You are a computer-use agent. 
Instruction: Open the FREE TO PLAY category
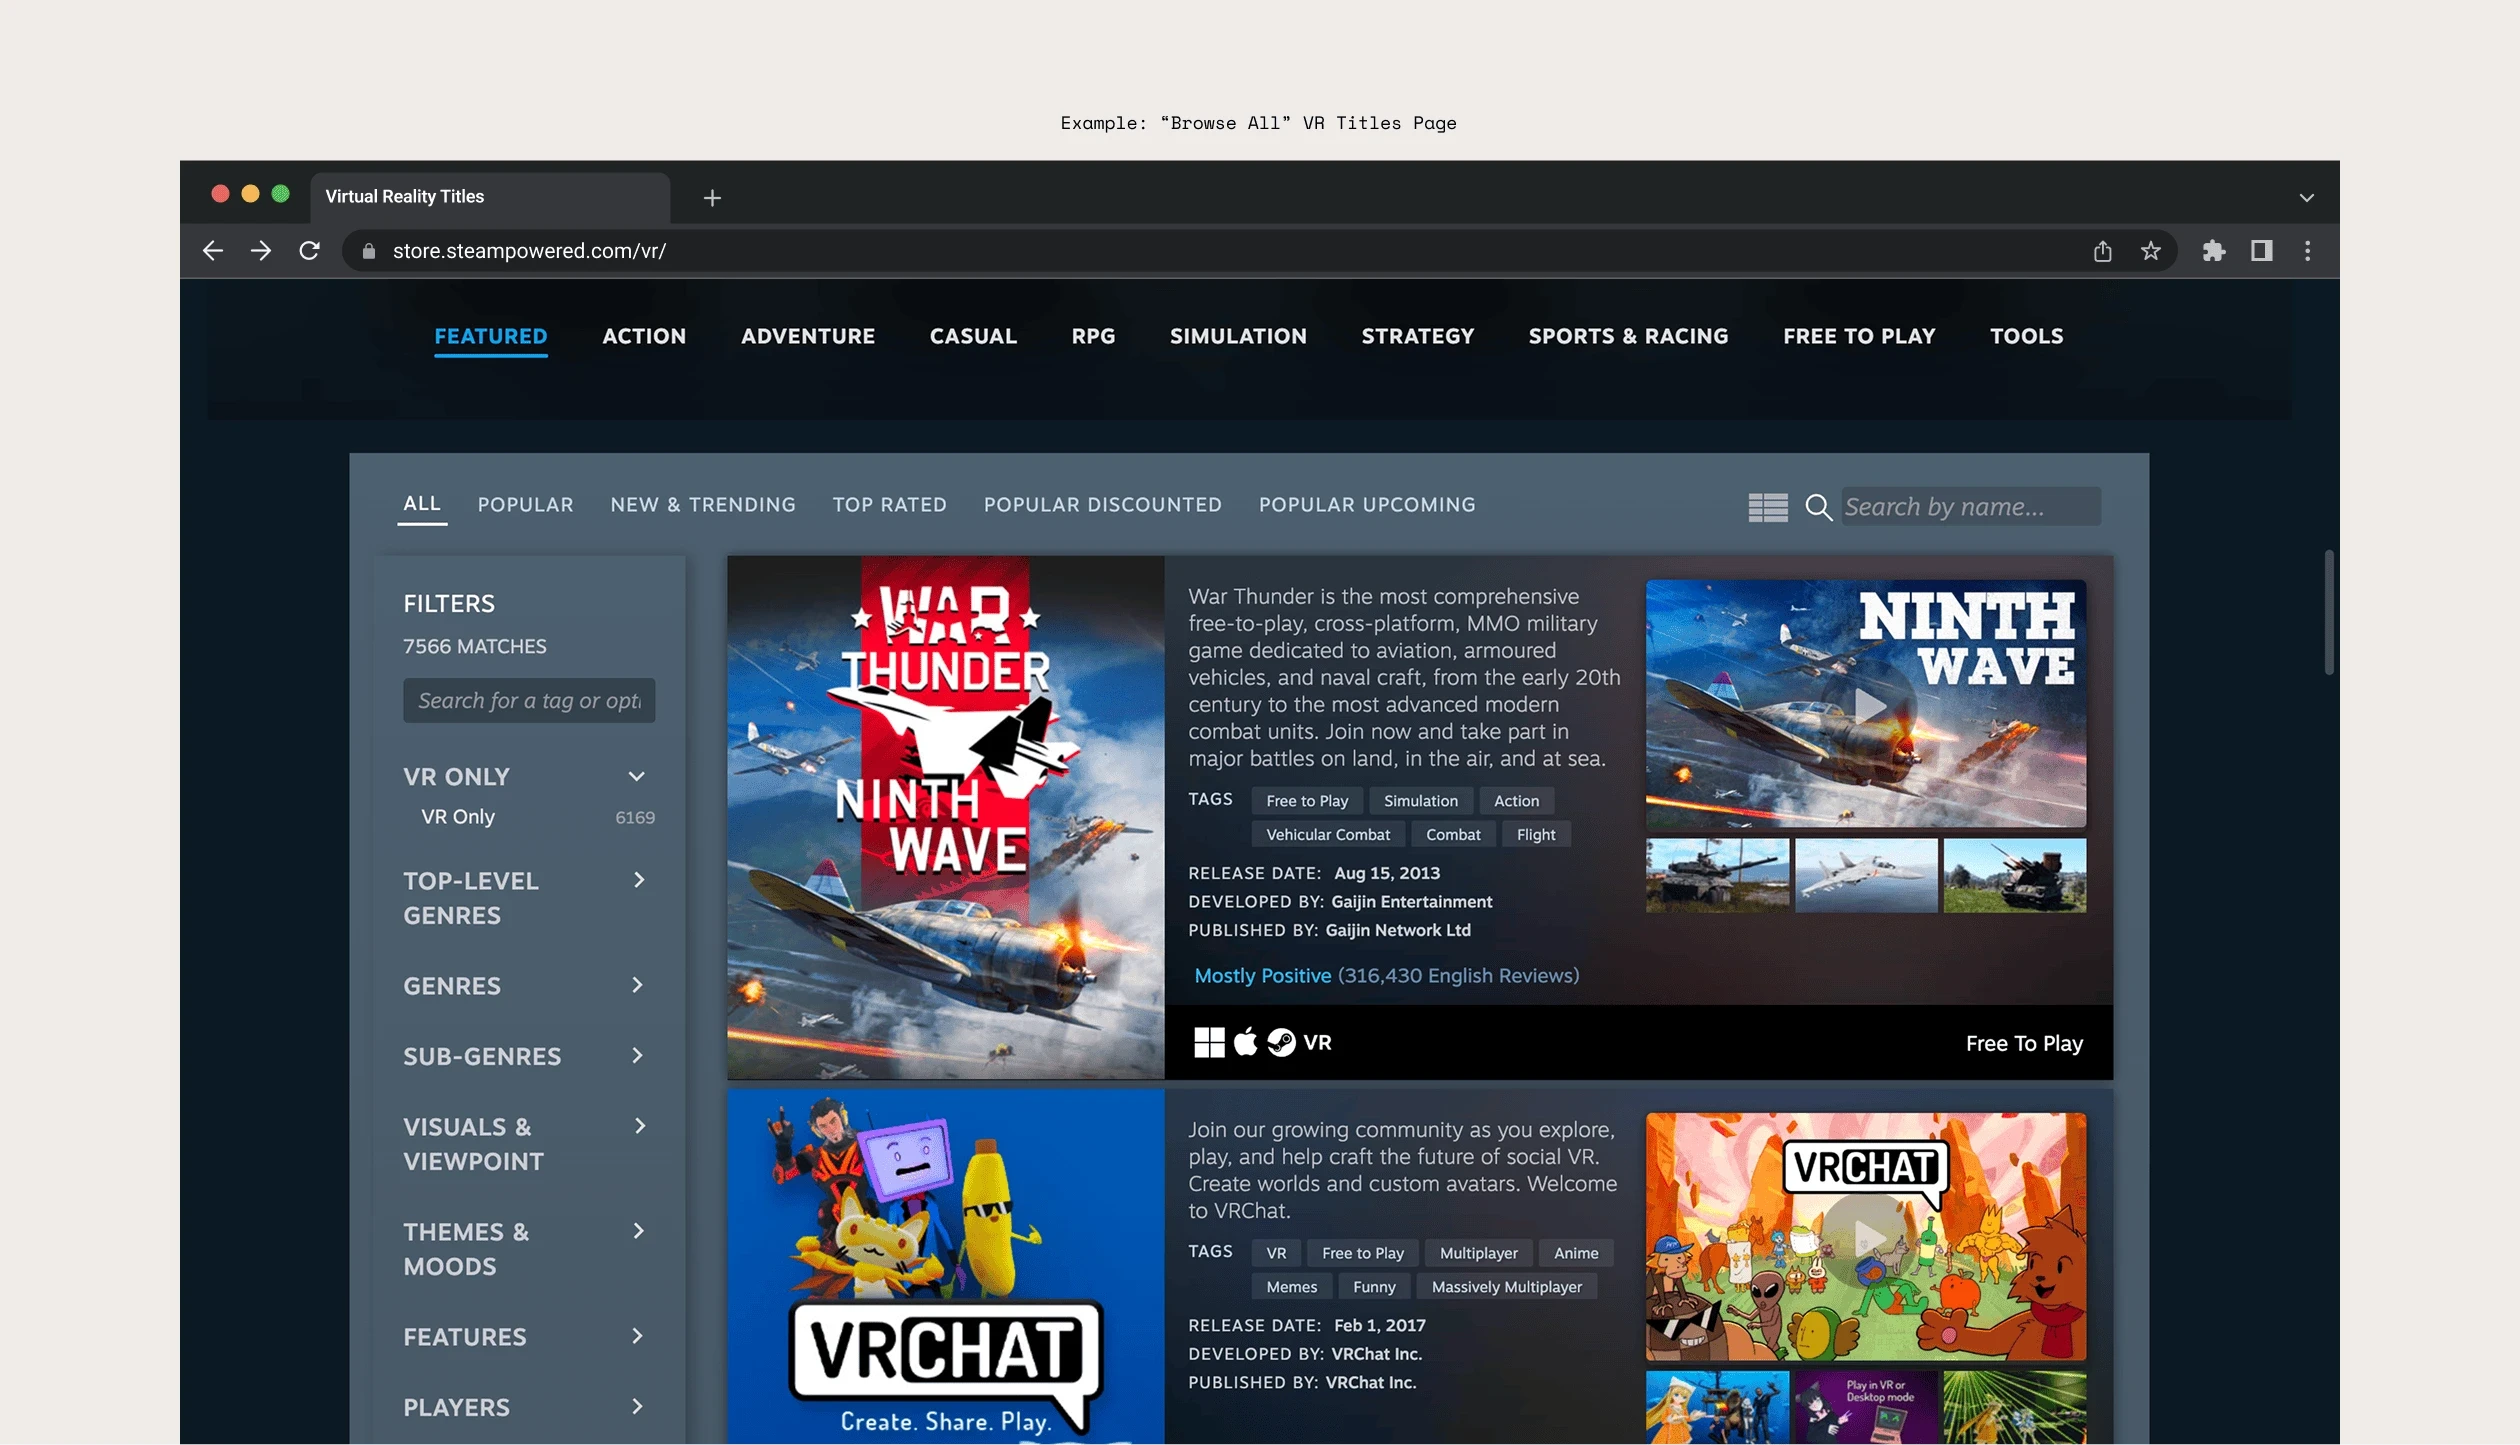tap(1859, 336)
